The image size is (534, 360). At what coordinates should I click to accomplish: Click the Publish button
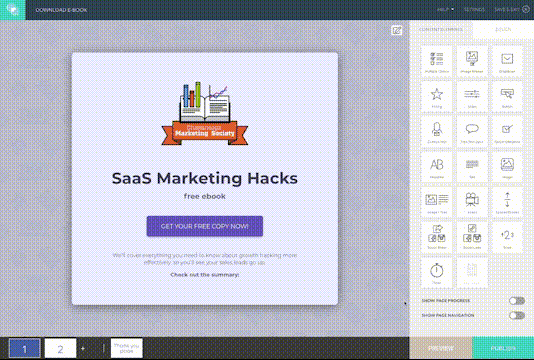tap(503, 348)
